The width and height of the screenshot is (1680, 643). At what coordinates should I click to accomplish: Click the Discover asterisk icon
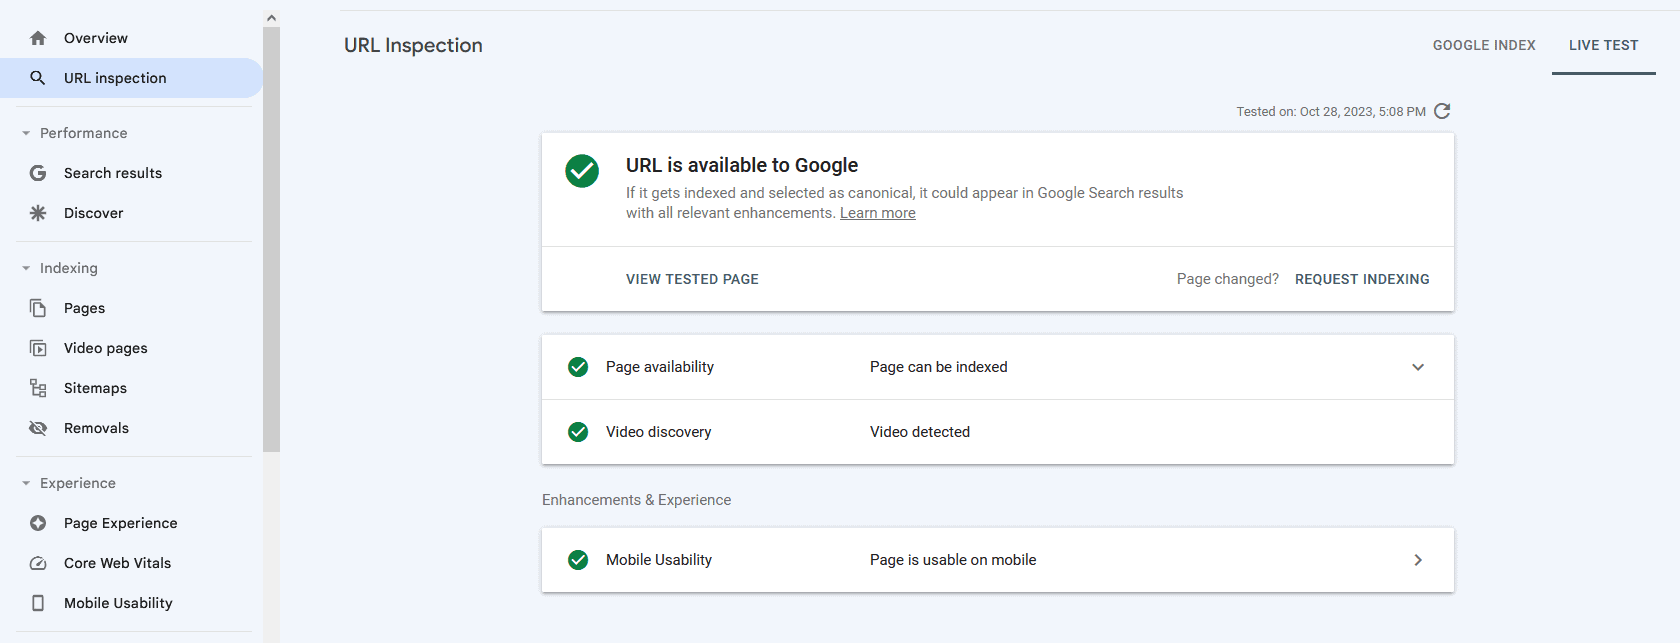click(38, 213)
